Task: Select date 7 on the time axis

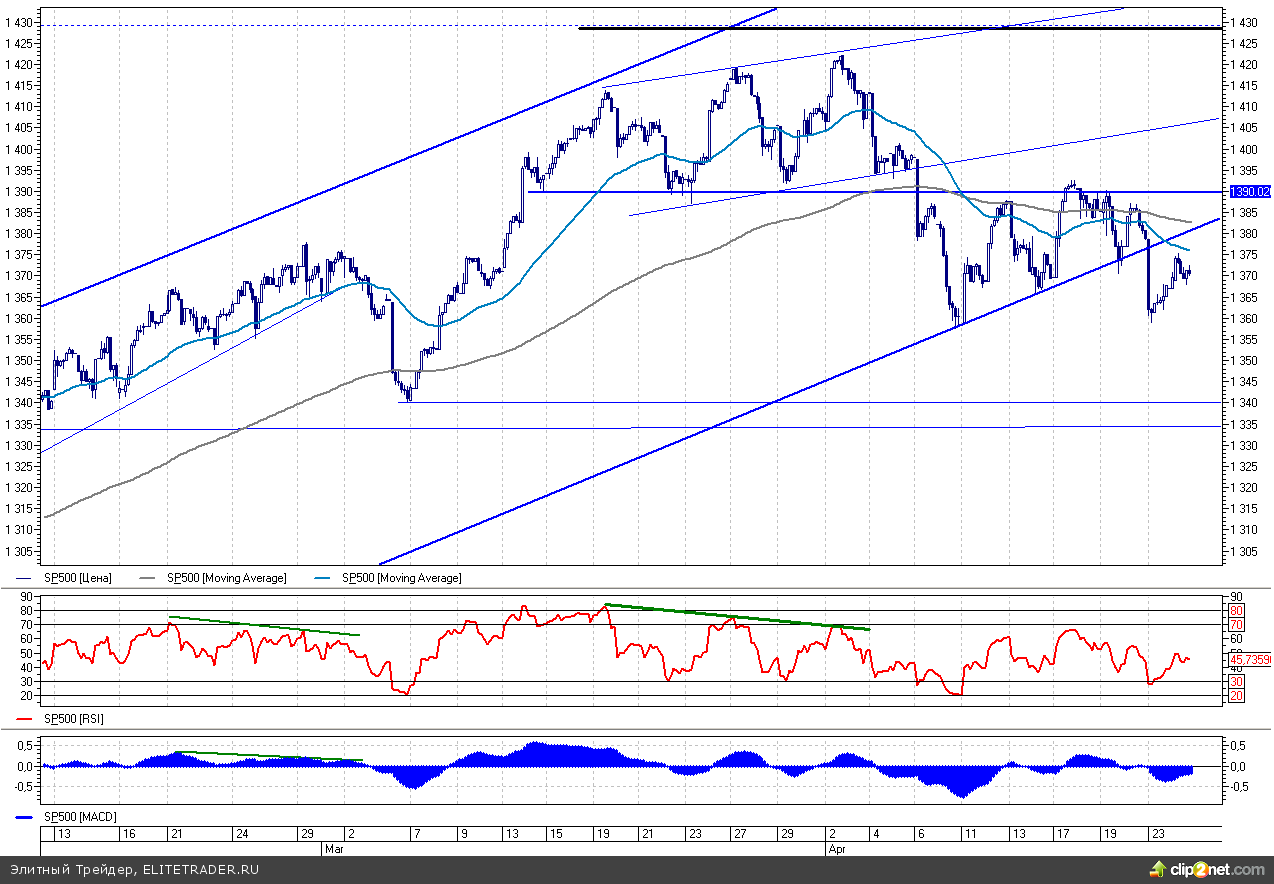Action: tap(416, 834)
